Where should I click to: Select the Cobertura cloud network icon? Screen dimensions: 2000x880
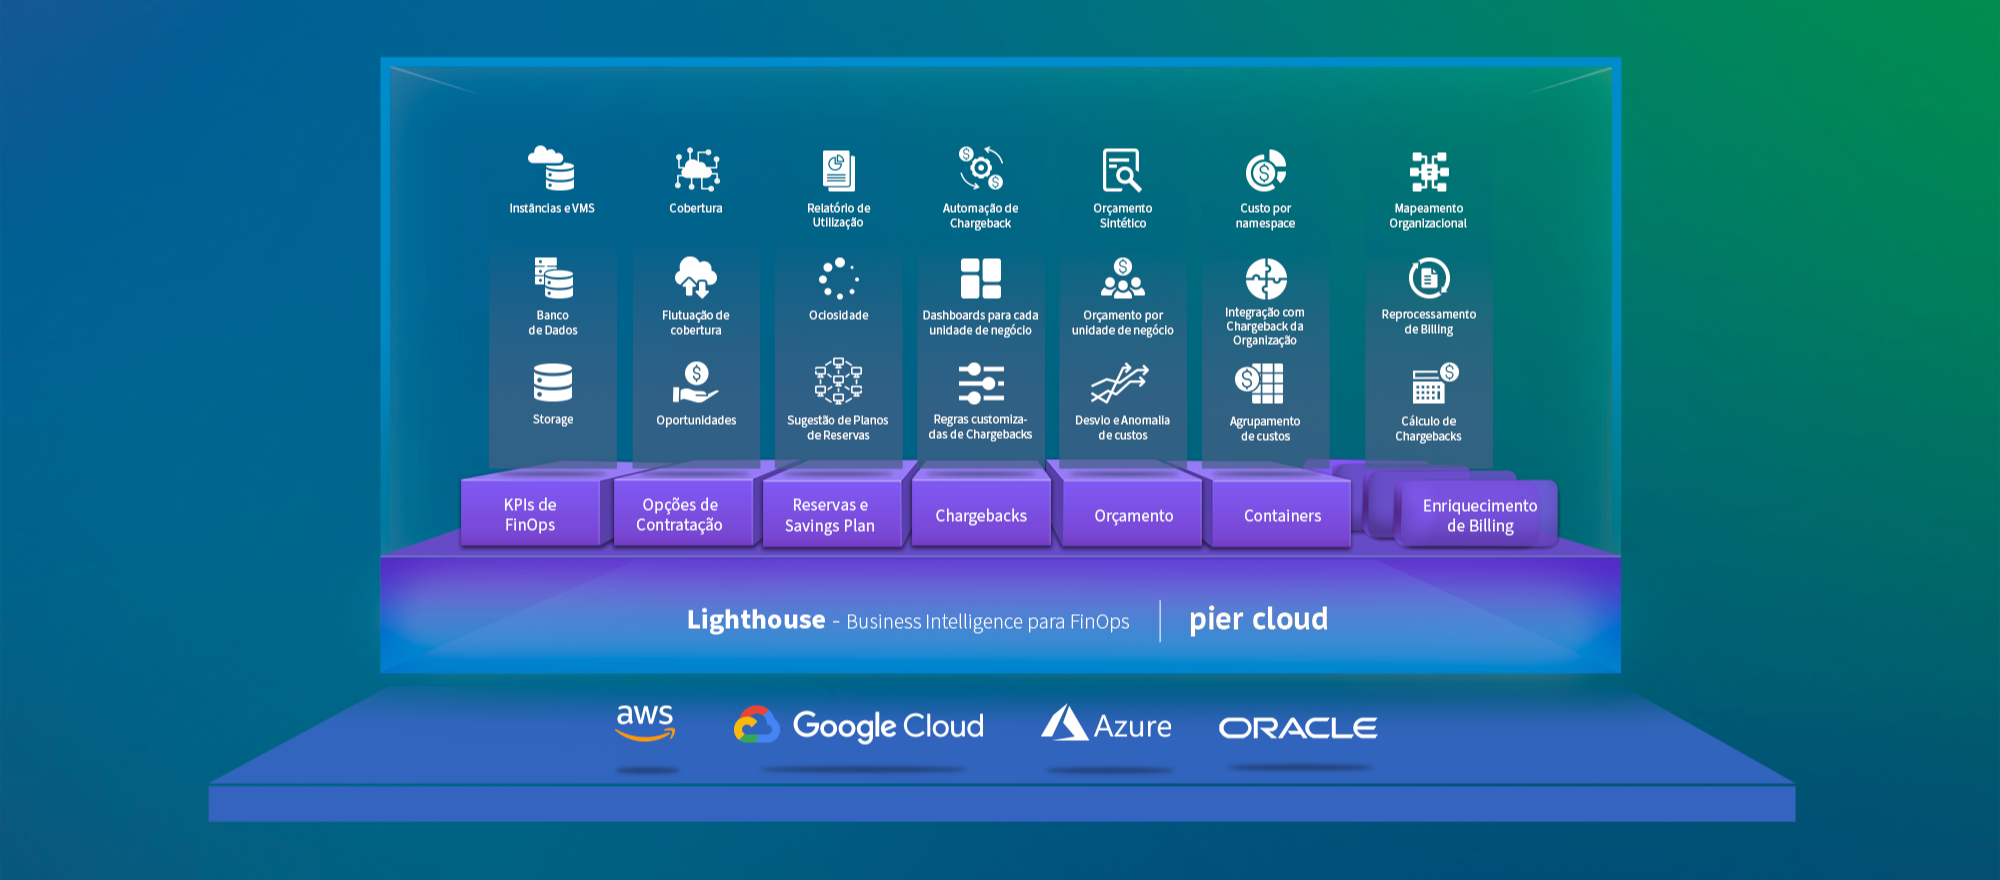click(696, 169)
